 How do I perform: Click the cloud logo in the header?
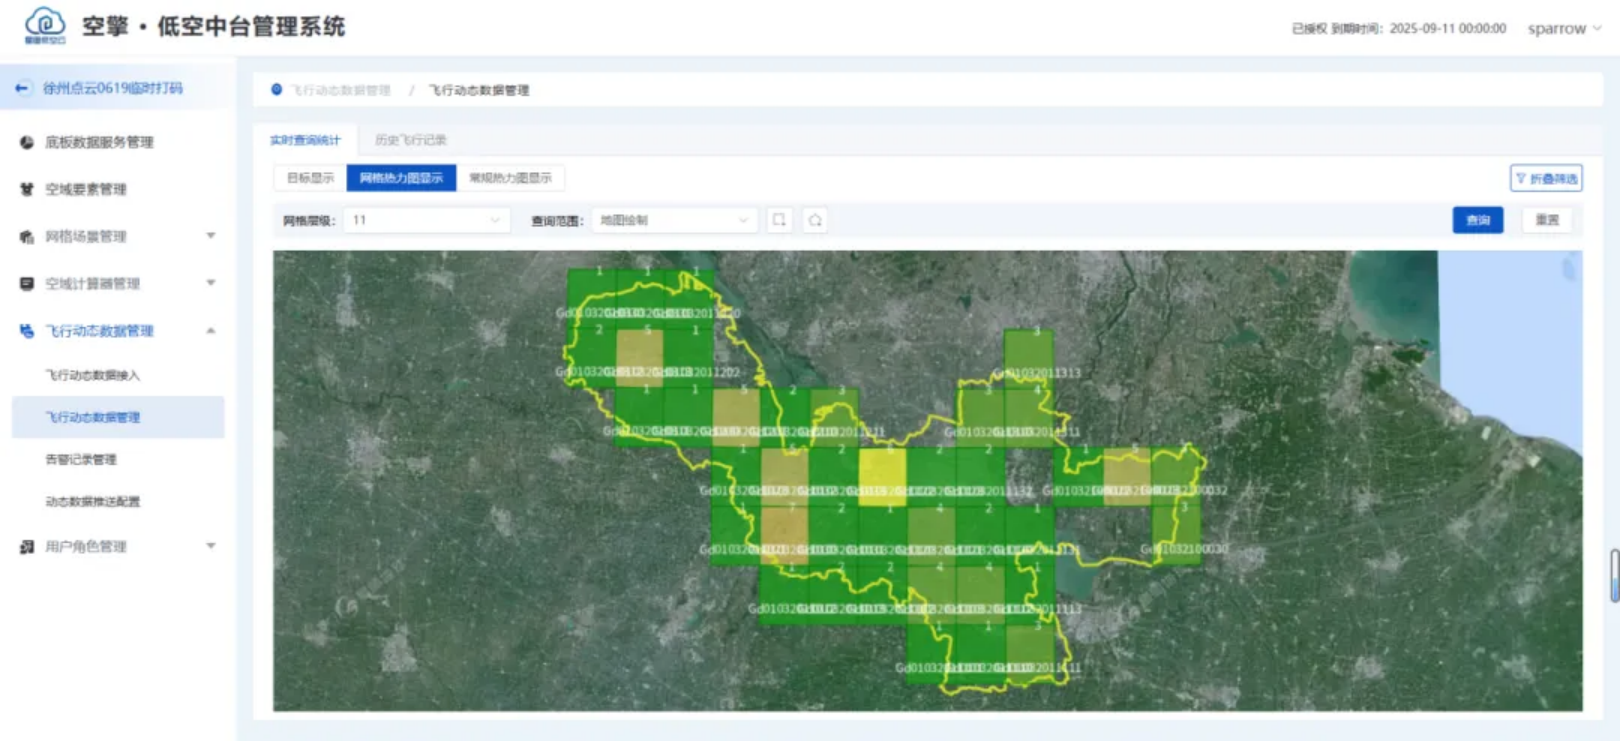[x=45, y=25]
